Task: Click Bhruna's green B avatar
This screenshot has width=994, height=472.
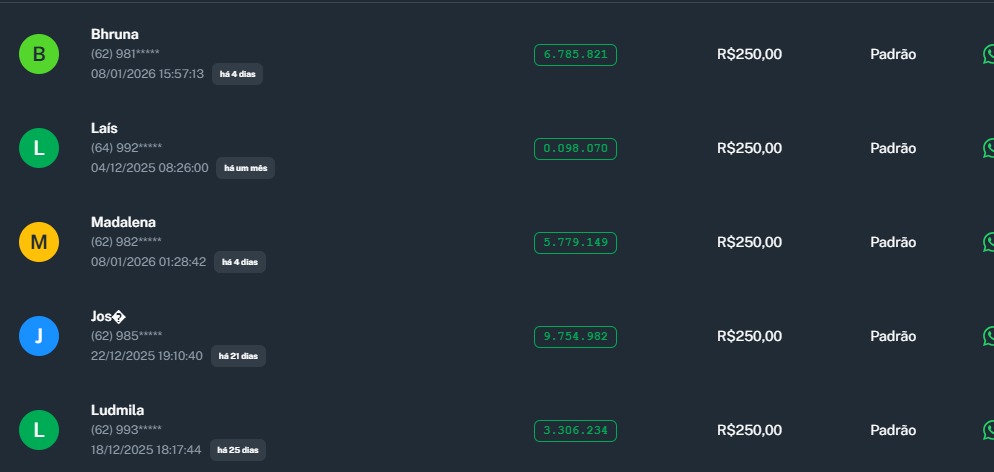Action: (39, 54)
